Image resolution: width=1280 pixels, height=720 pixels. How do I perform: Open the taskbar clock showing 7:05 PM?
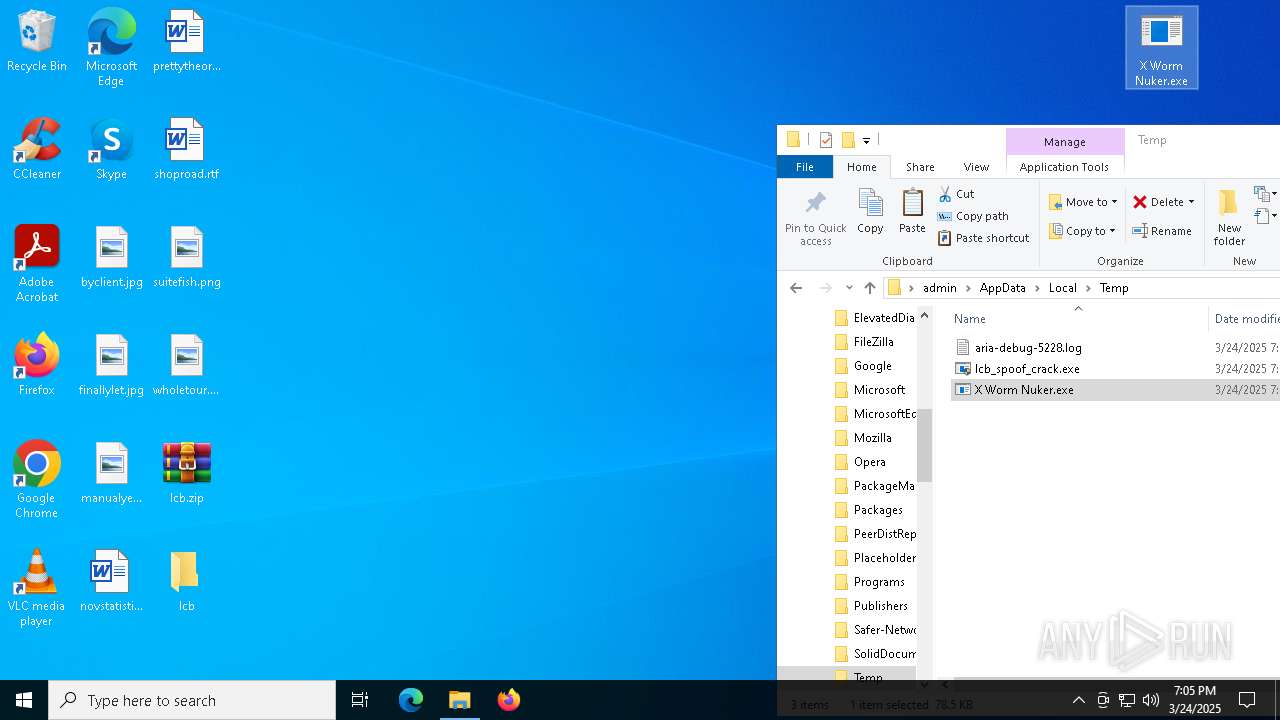[x=1195, y=700]
